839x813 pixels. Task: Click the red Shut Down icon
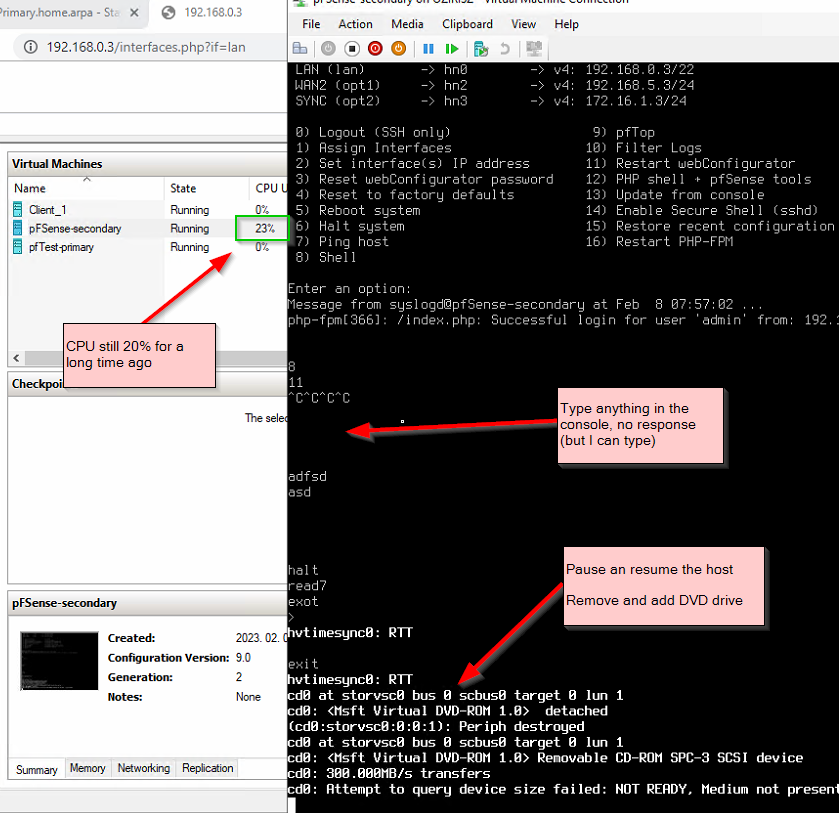tap(375, 49)
